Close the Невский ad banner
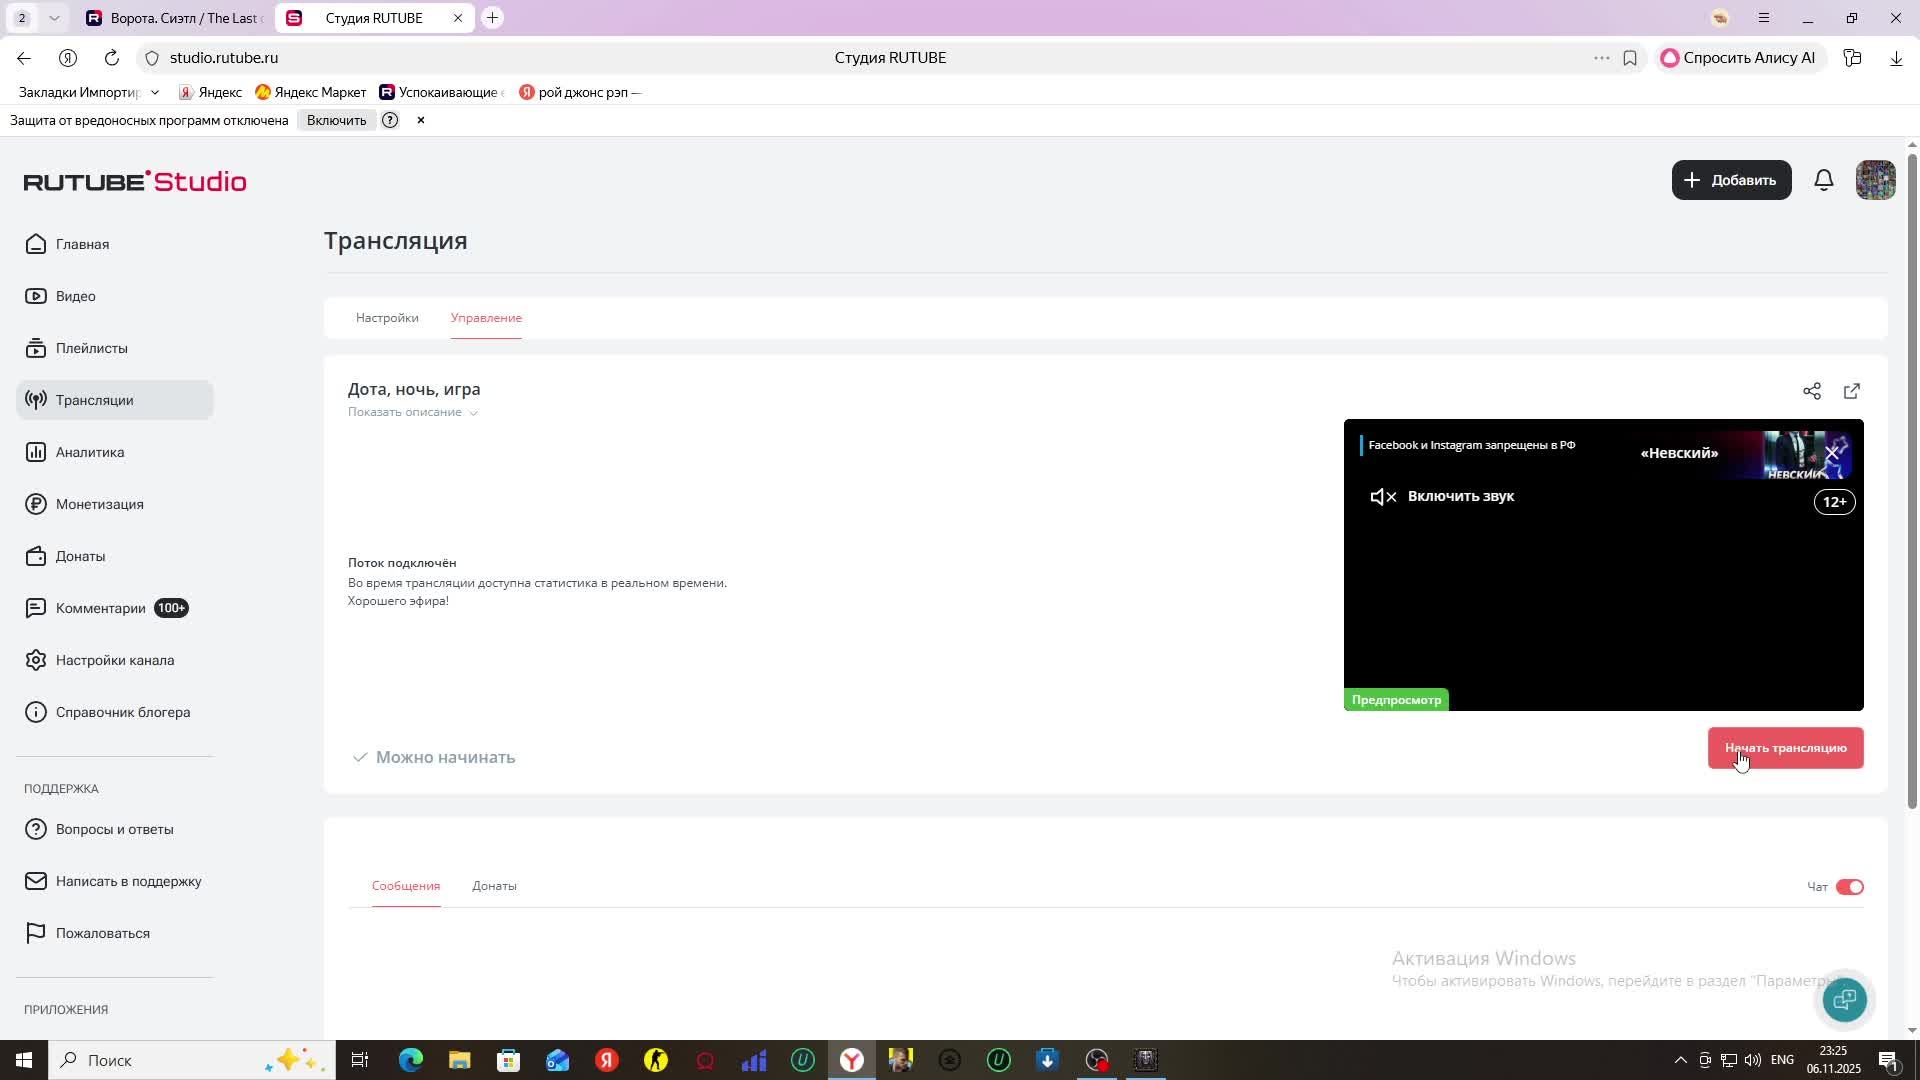Viewport: 1920px width, 1080px height. click(1832, 454)
